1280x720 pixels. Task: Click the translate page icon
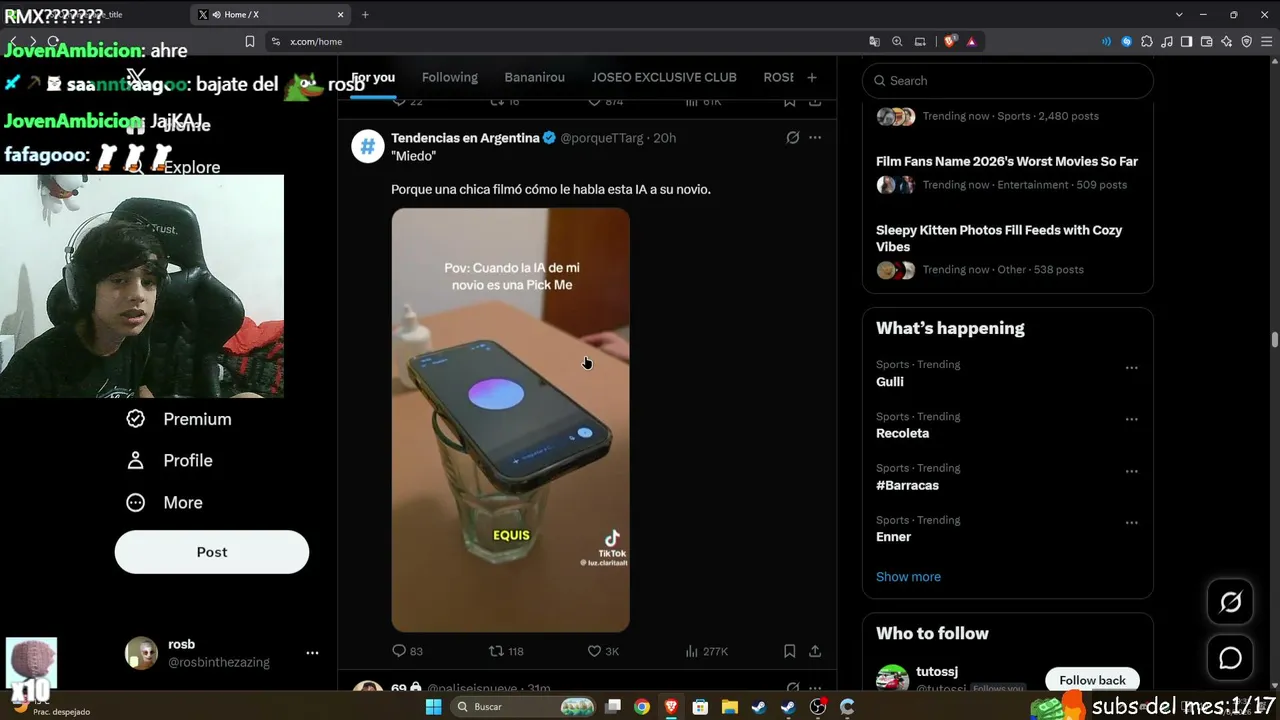875,41
